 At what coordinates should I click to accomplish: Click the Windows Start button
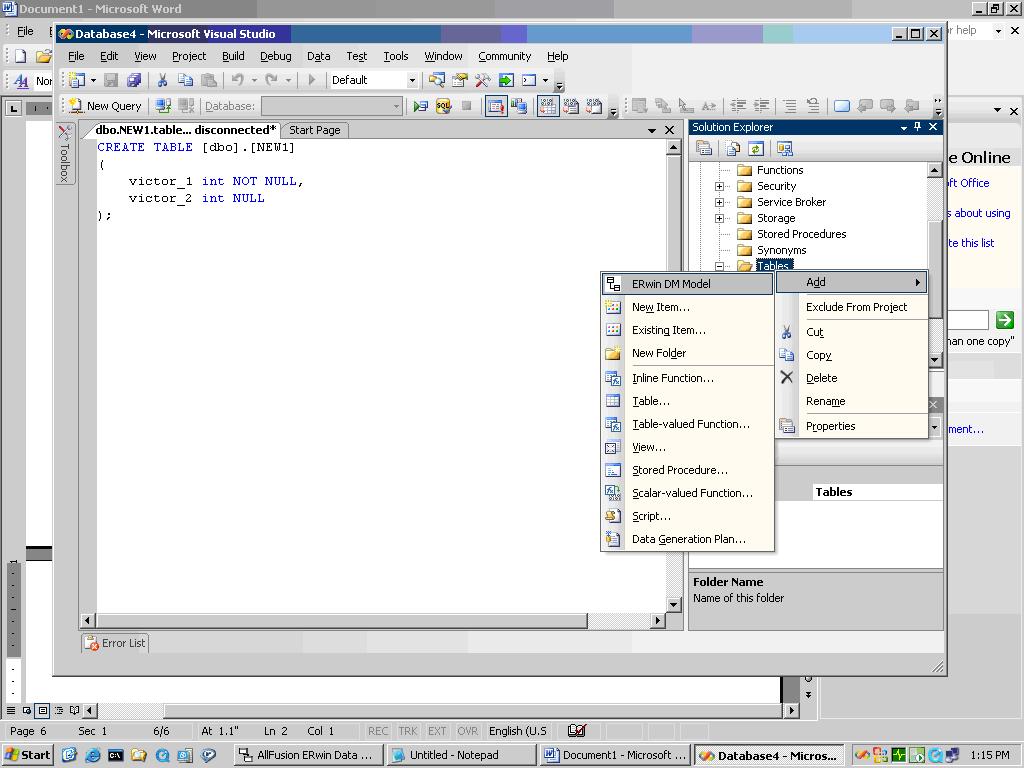tap(27, 755)
